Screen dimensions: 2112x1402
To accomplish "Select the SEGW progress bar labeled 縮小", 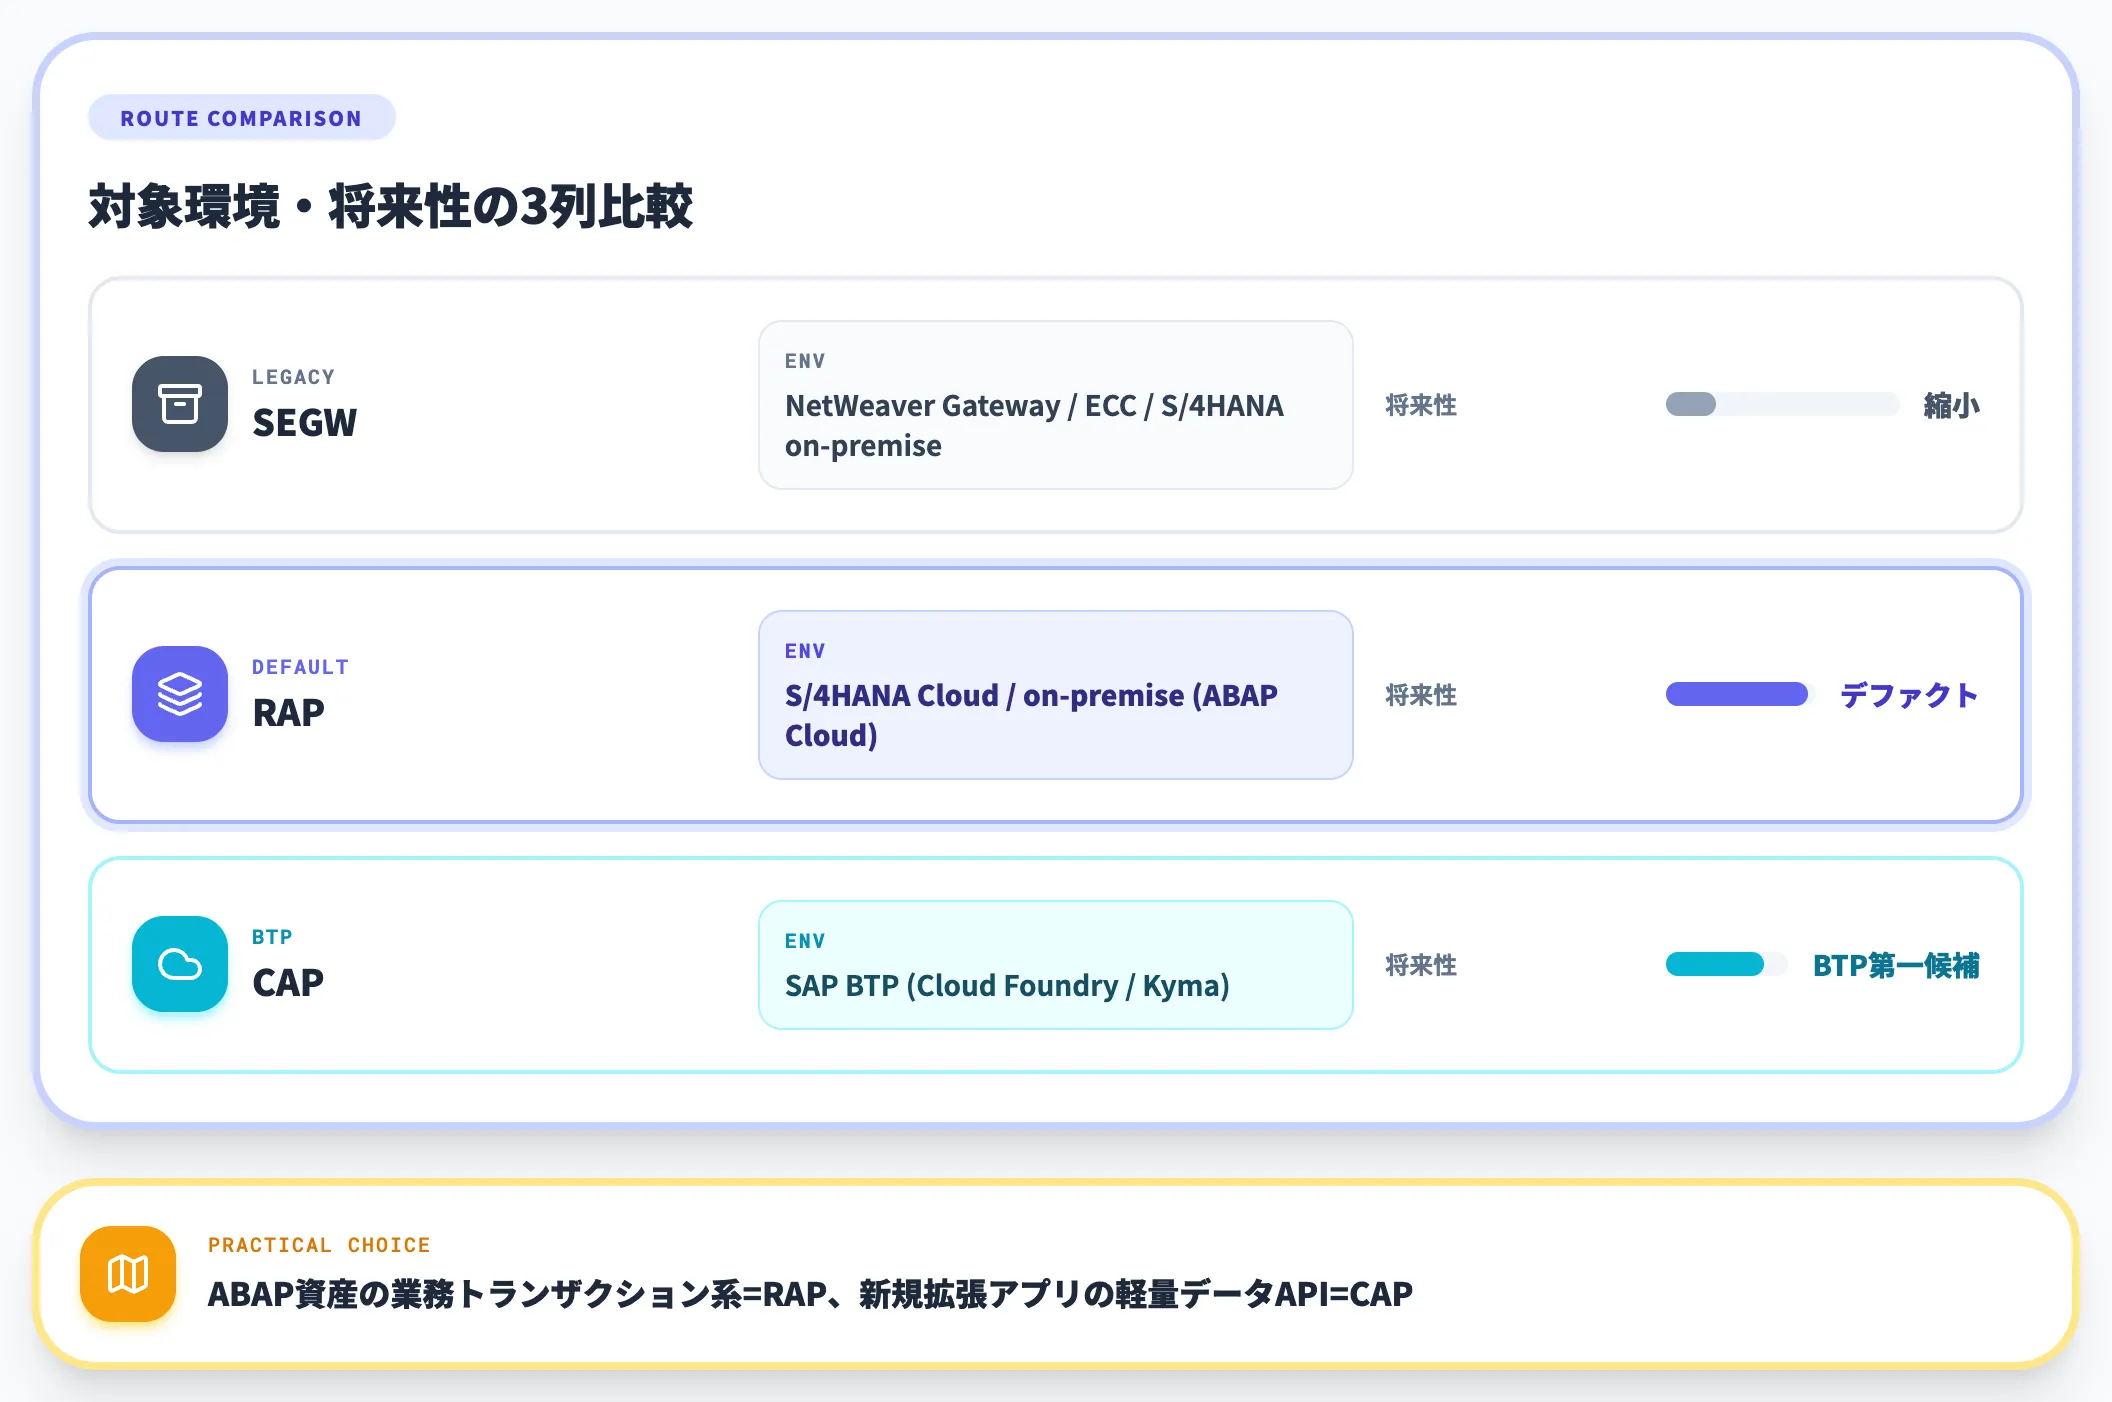I will pos(1782,404).
